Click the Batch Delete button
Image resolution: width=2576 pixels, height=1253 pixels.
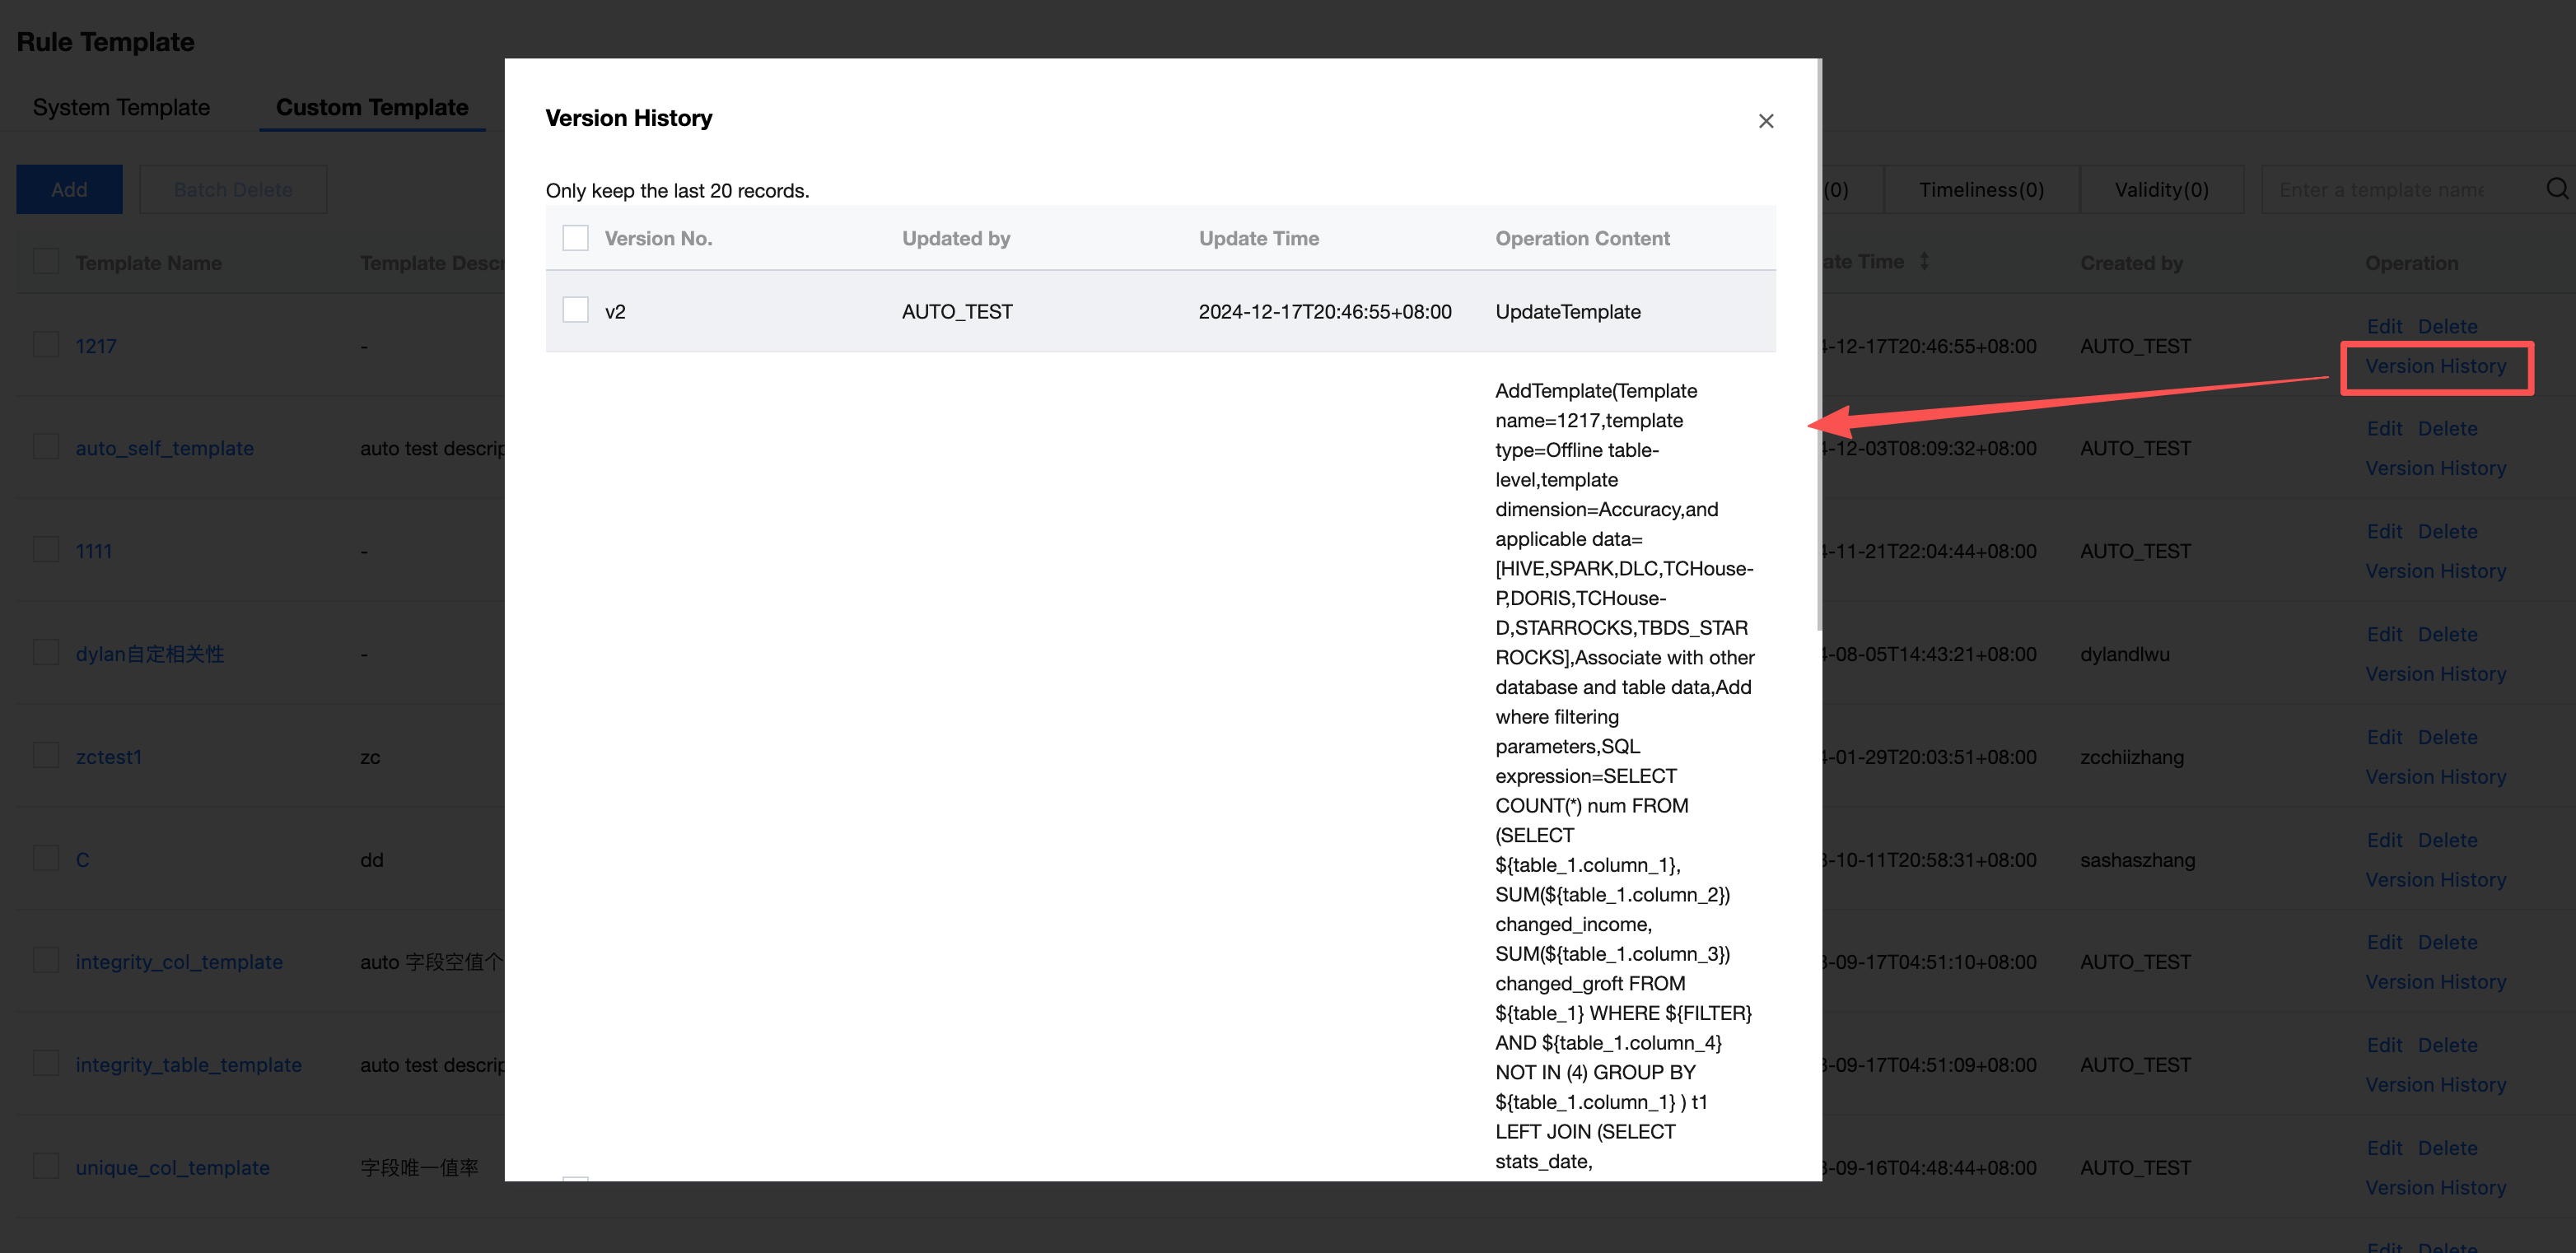pyautogui.click(x=233, y=189)
